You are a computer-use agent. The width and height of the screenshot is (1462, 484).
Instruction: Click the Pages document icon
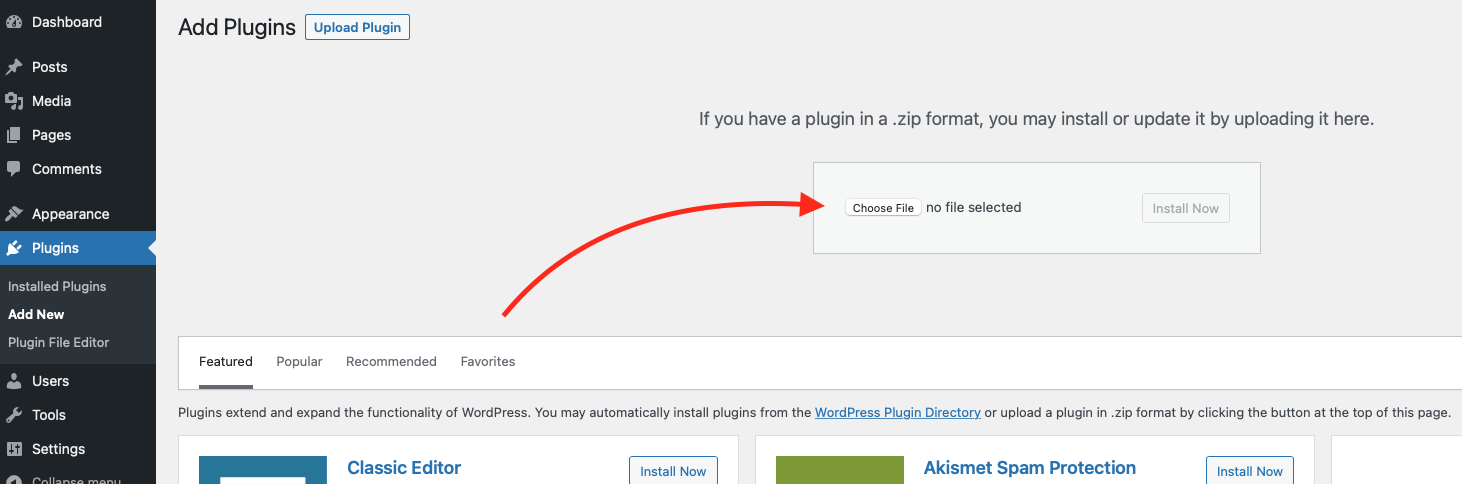(x=14, y=135)
